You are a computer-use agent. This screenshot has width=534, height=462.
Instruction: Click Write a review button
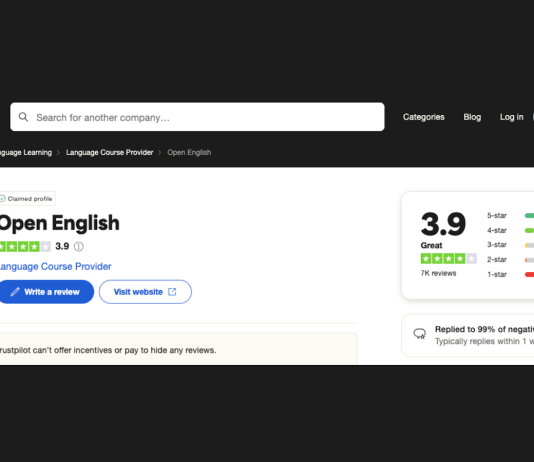[x=46, y=292]
